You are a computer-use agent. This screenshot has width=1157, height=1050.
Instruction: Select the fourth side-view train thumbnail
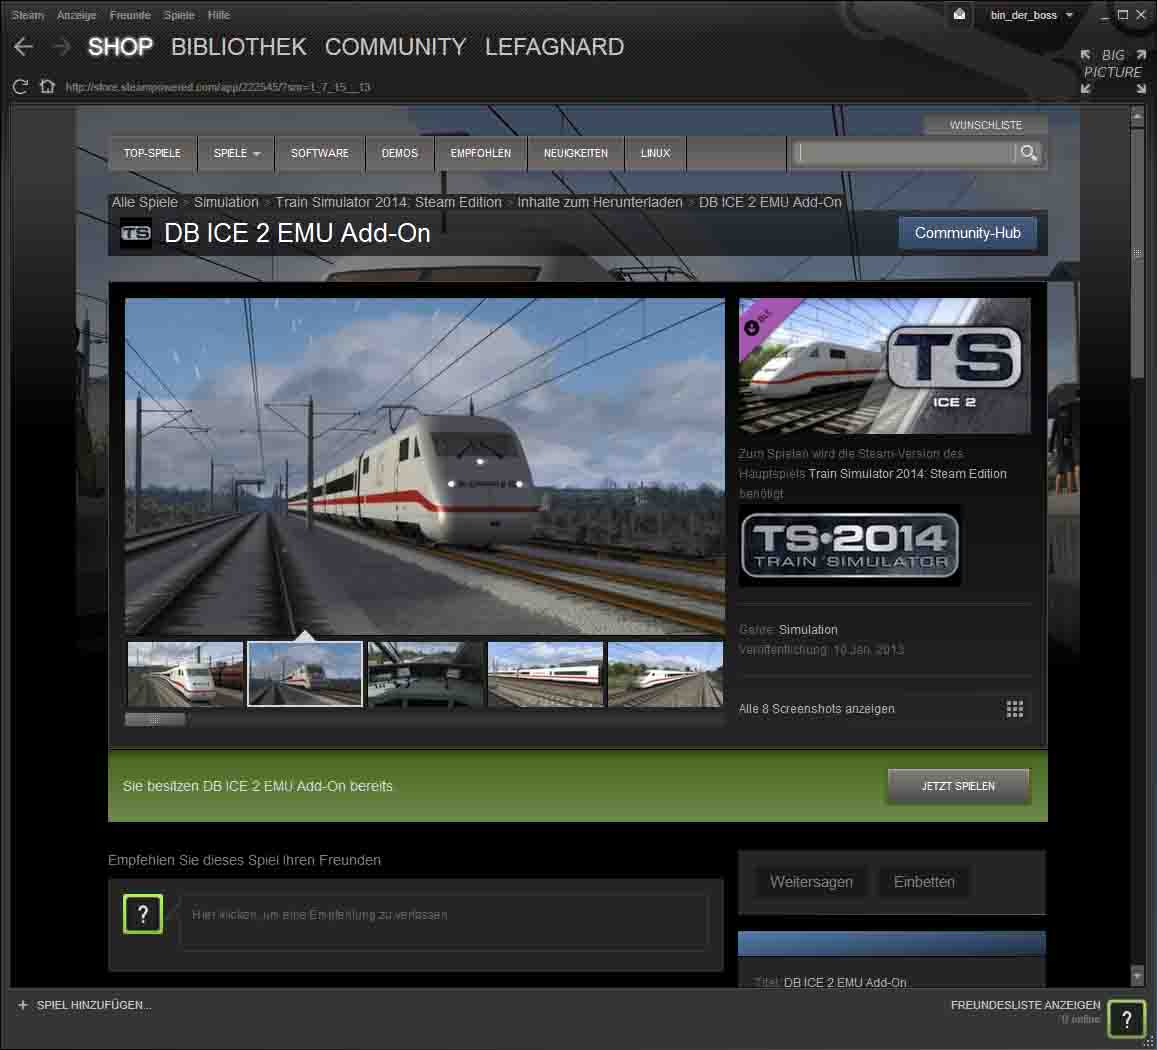pyautogui.click(x=545, y=674)
